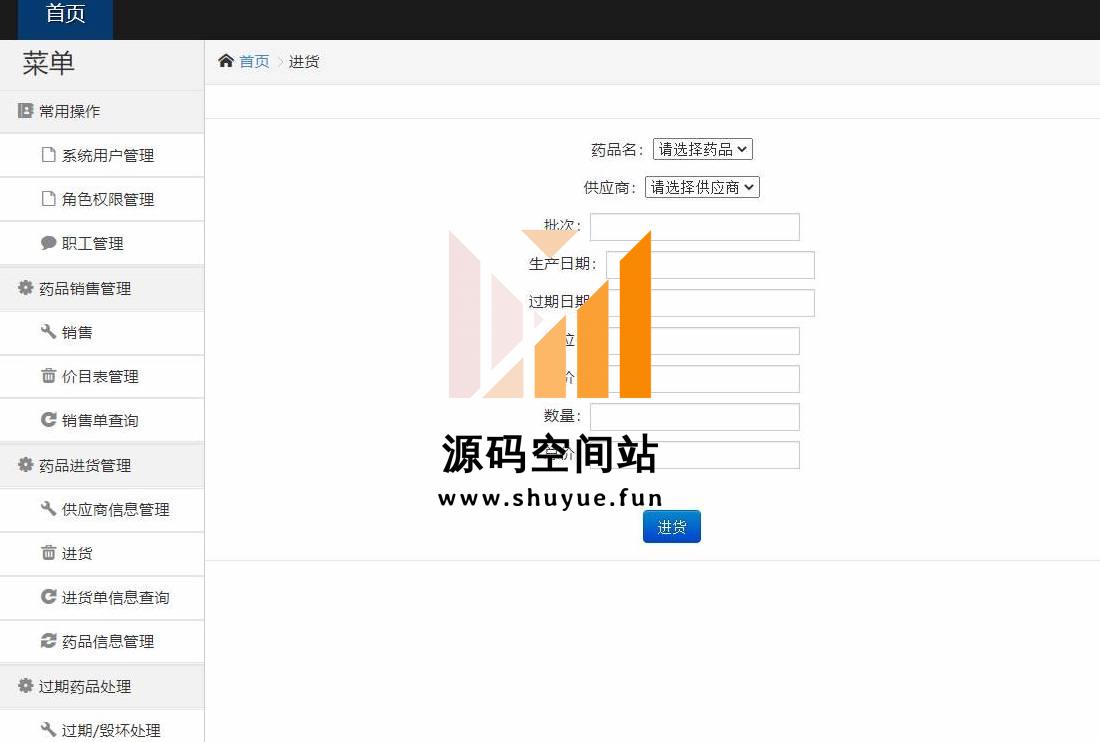The image size is (1100, 742).
Task: Click the wrench icon beside 销售
Action: 48,332
